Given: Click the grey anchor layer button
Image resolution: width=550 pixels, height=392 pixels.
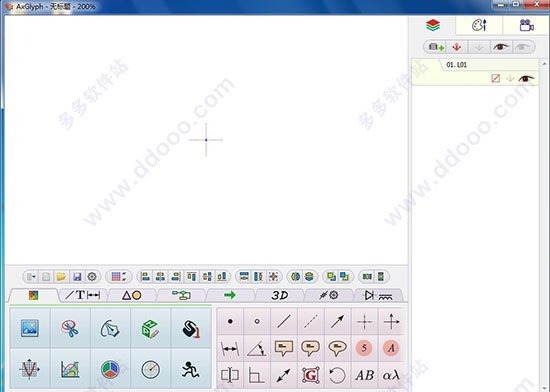Looking at the screenshot, I should (x=479, y=47).
